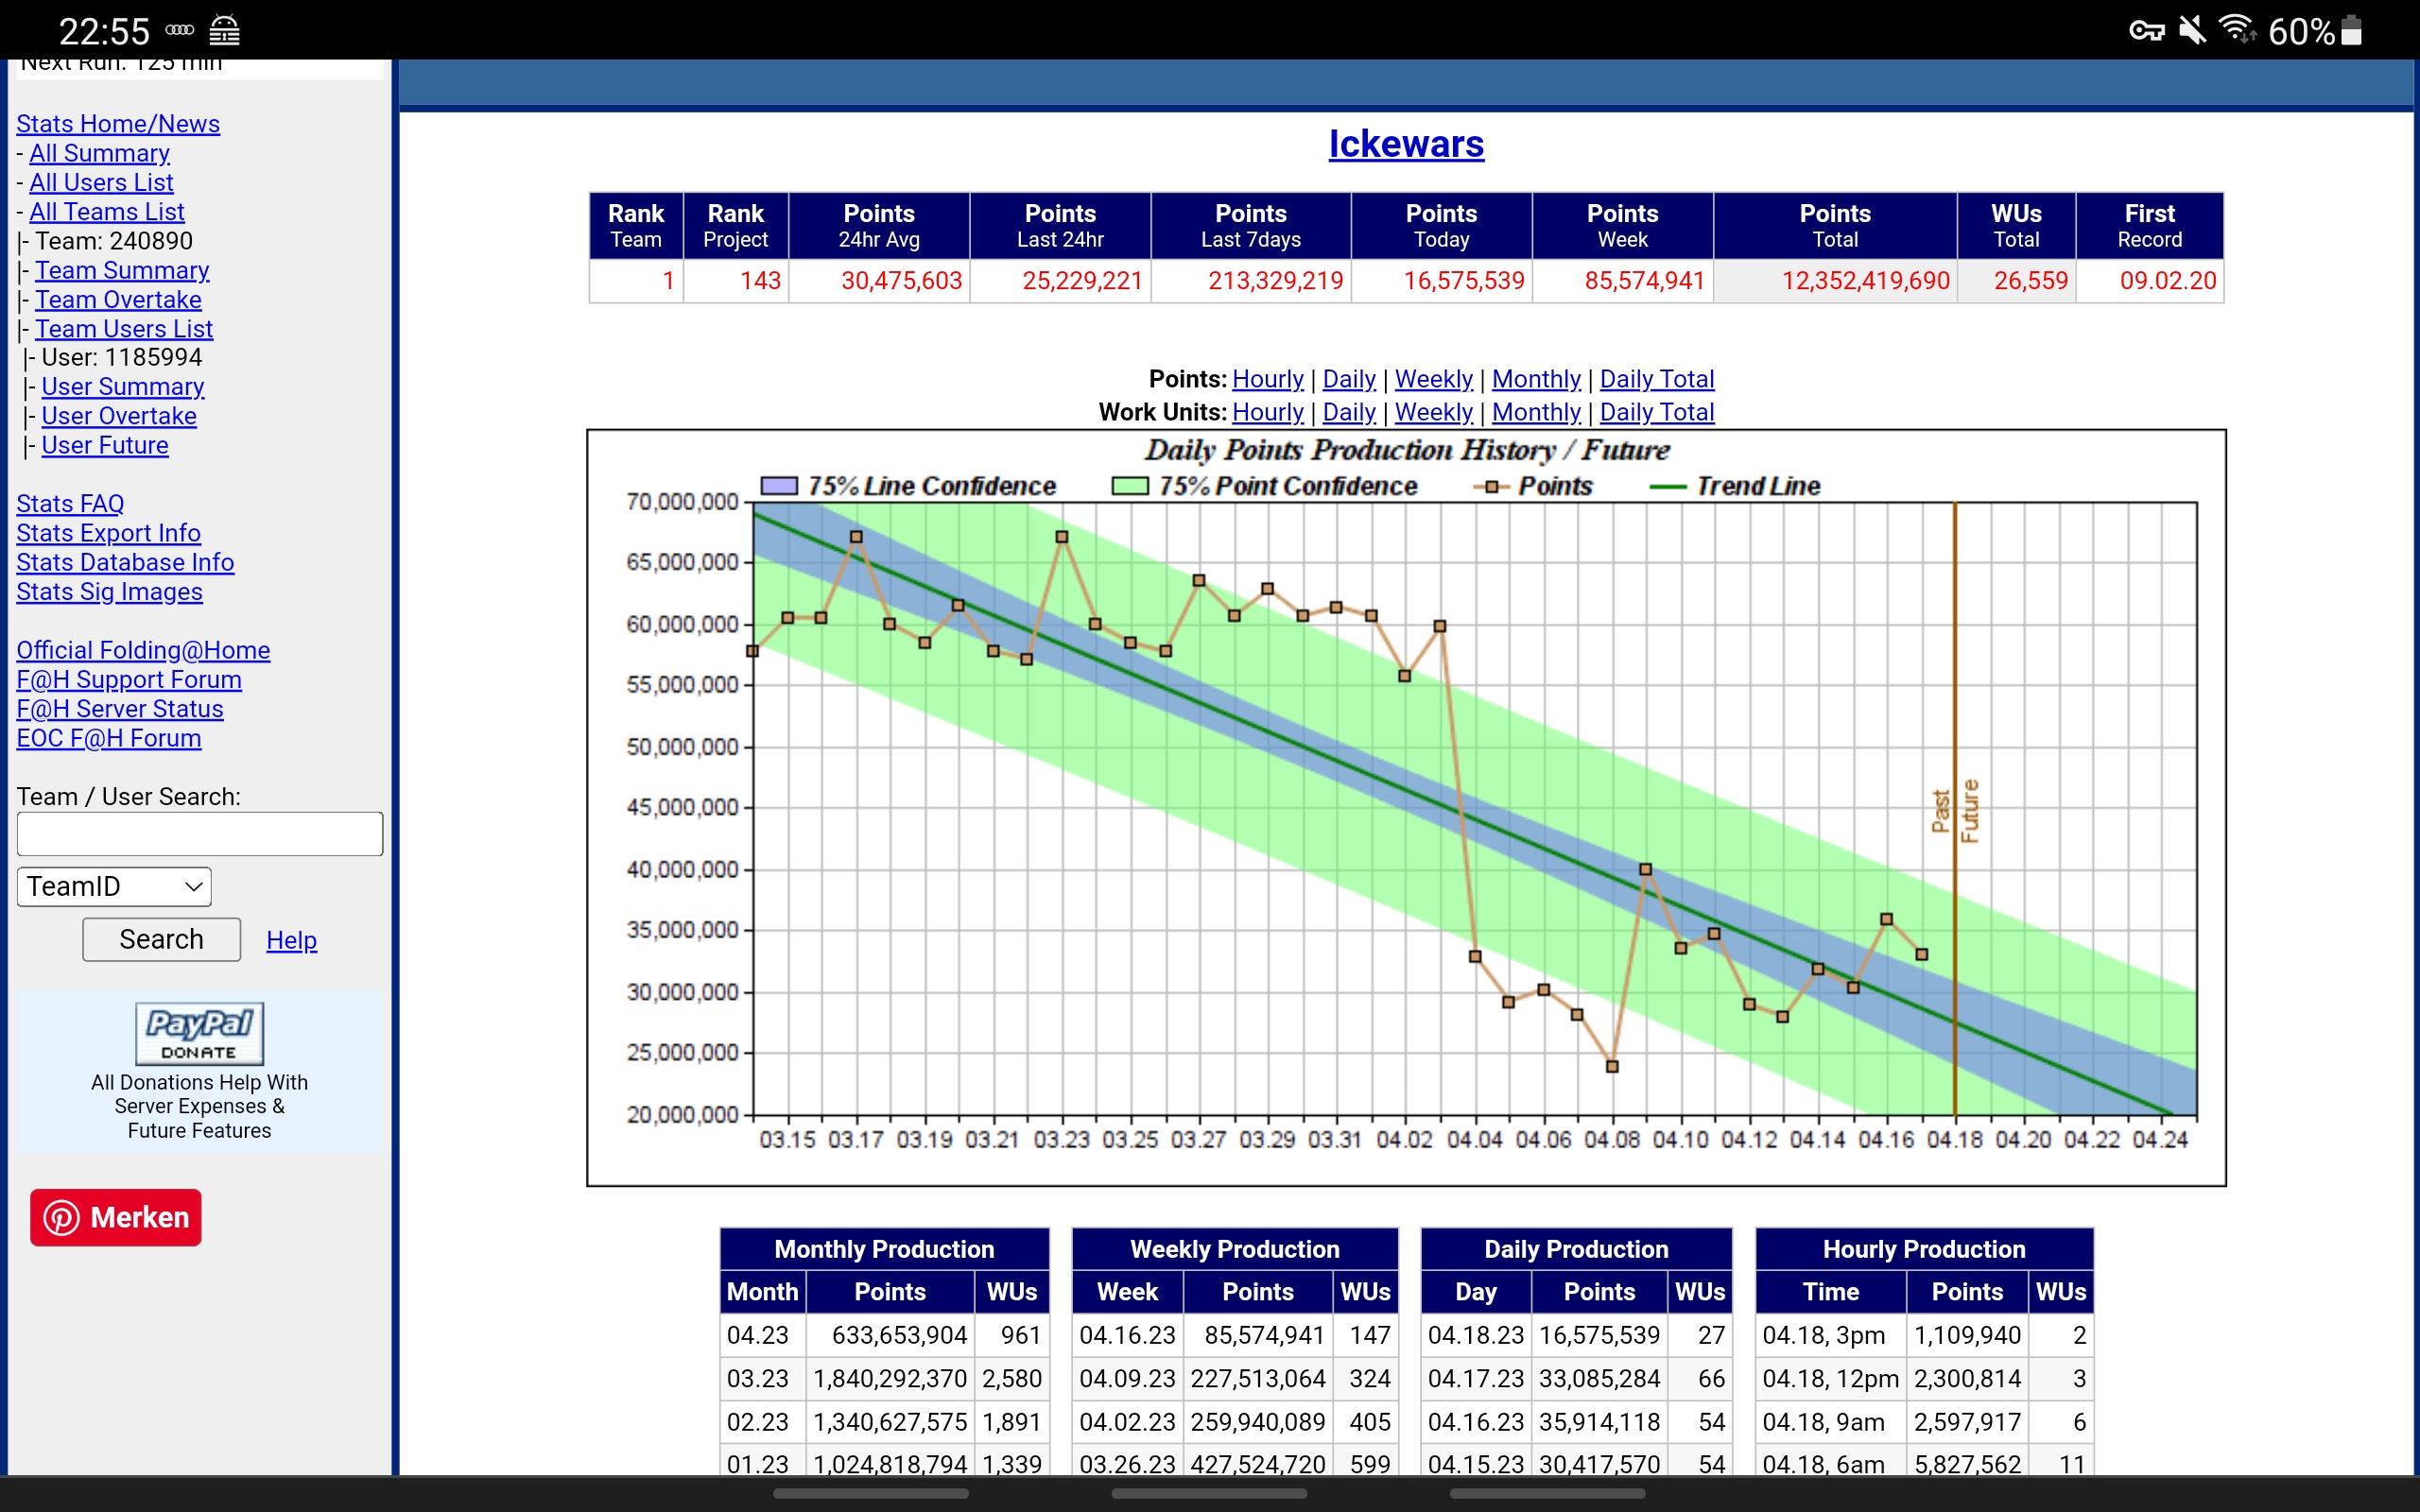This screenshot has height=1512, width=2420.
Task: Go to All Summary page
Action: point(99,153)
